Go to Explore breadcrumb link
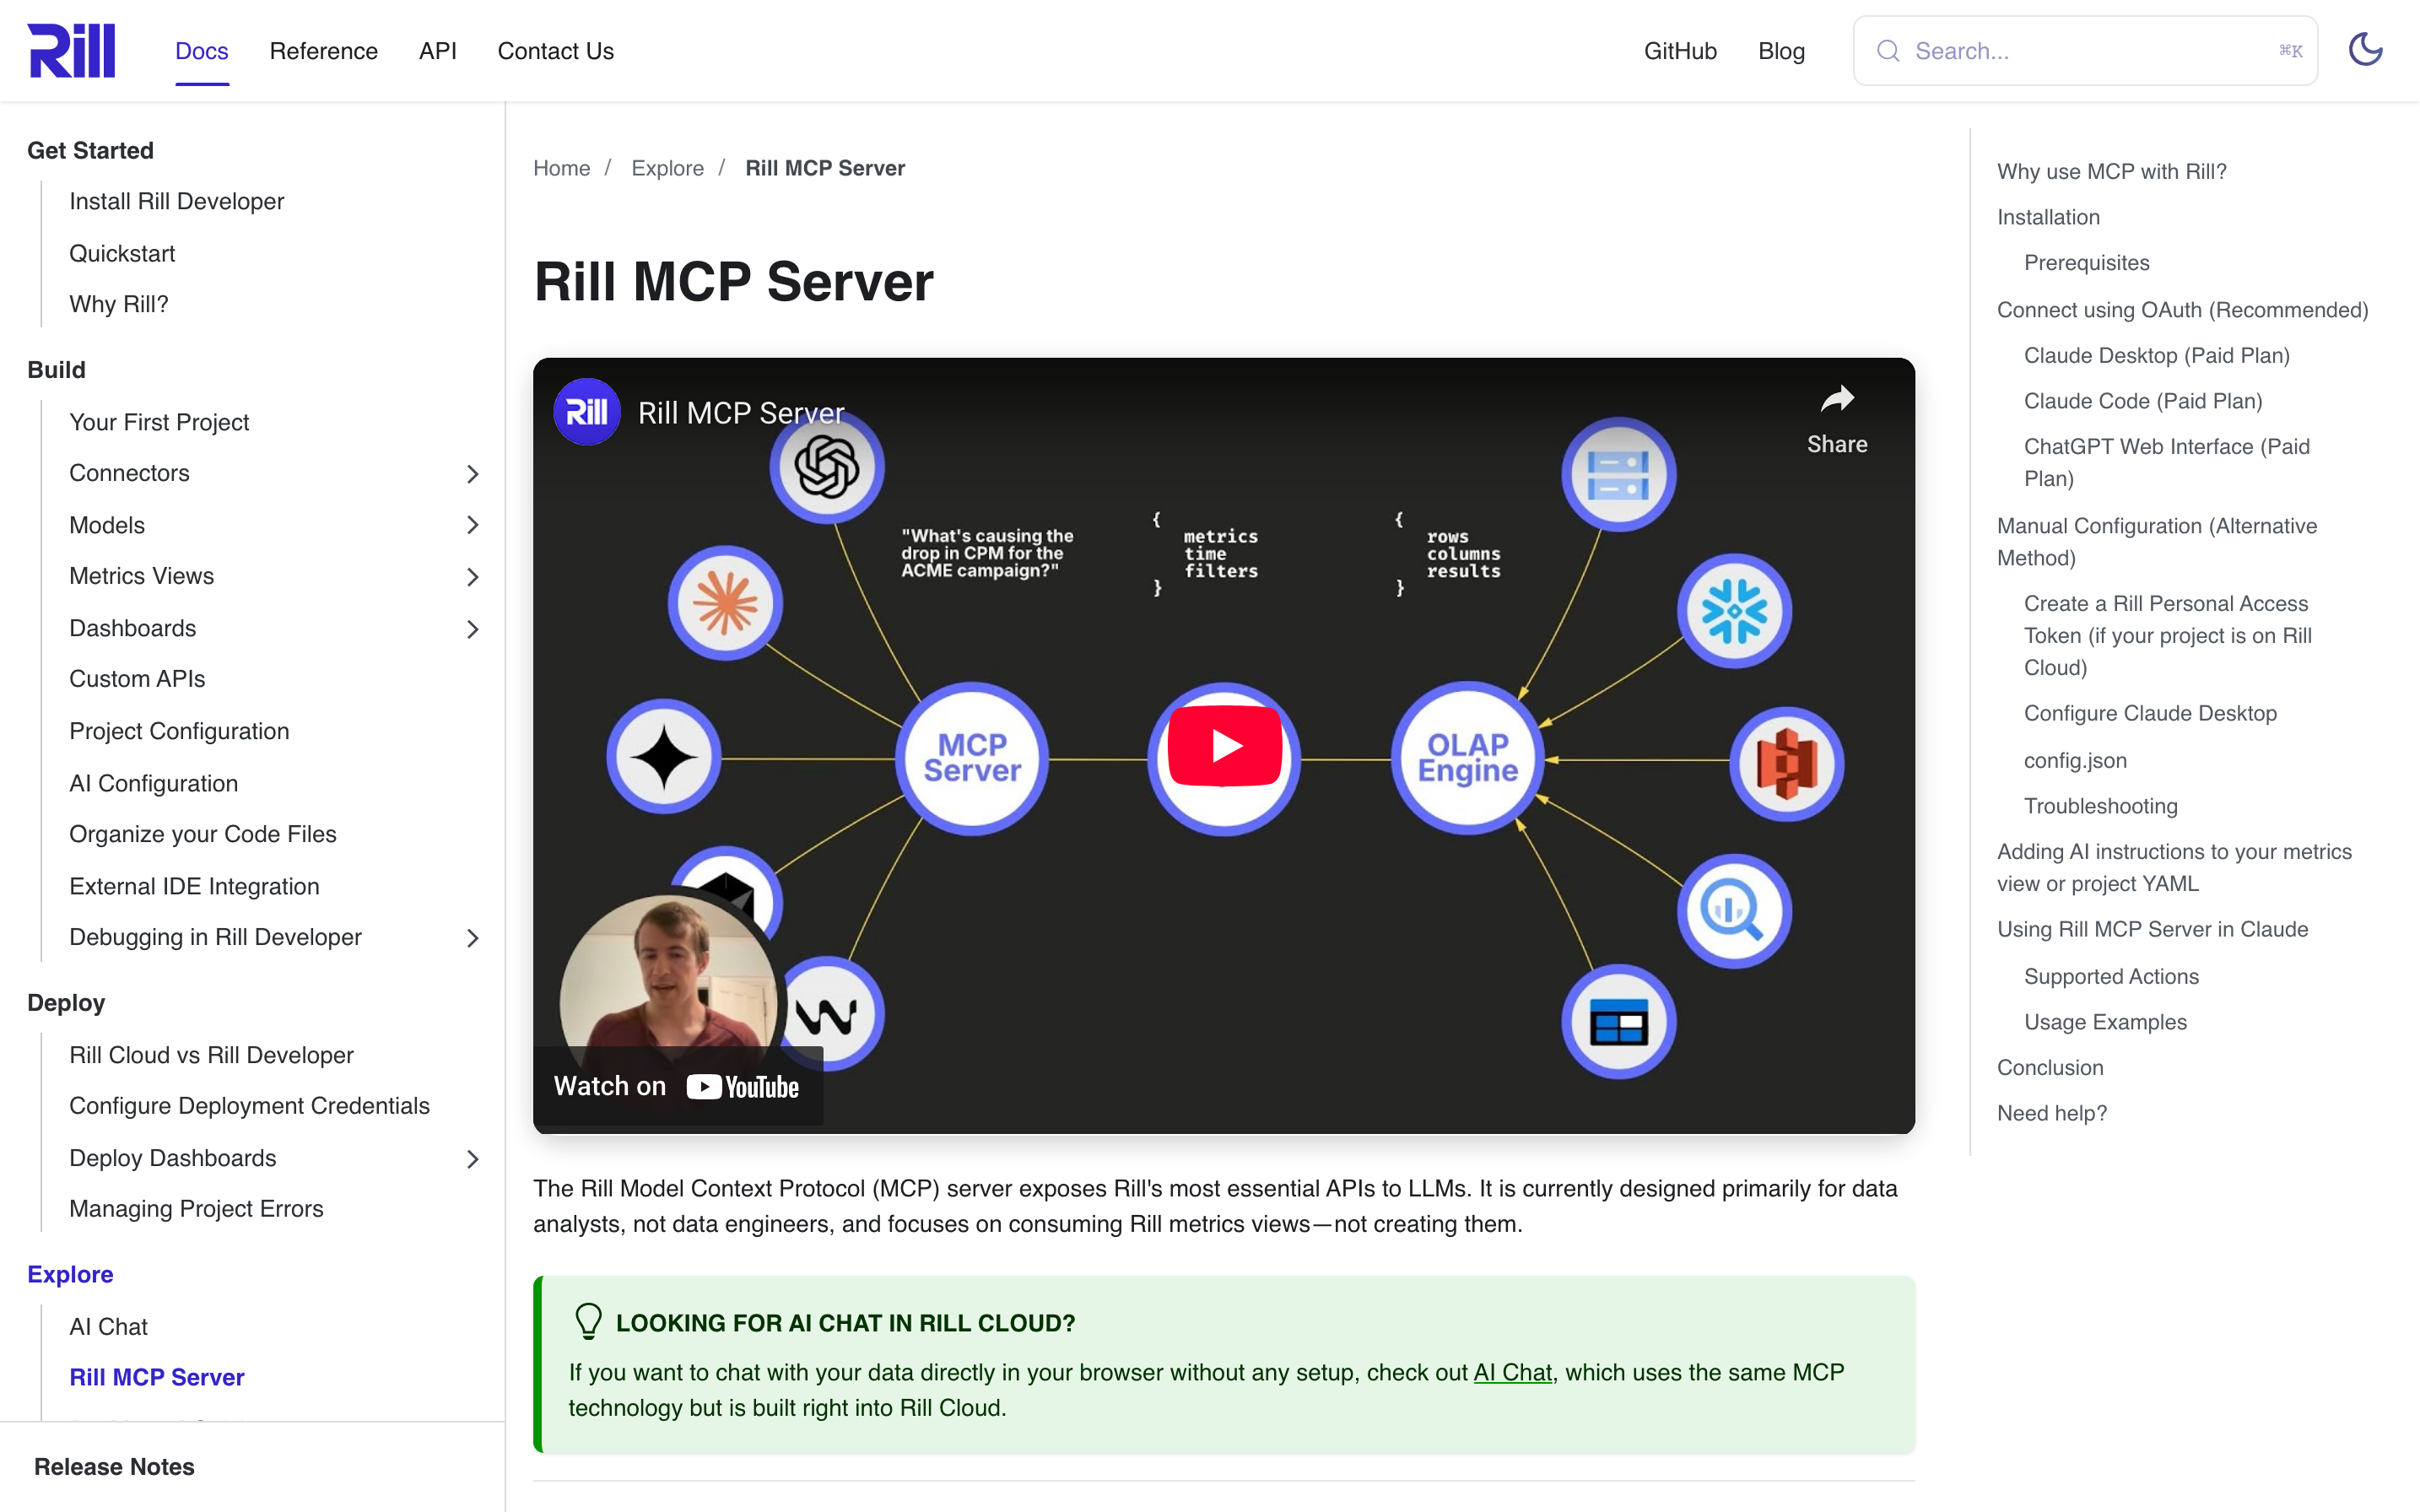Screen dimensions: 2420x1512 click(x=667, y=168)
